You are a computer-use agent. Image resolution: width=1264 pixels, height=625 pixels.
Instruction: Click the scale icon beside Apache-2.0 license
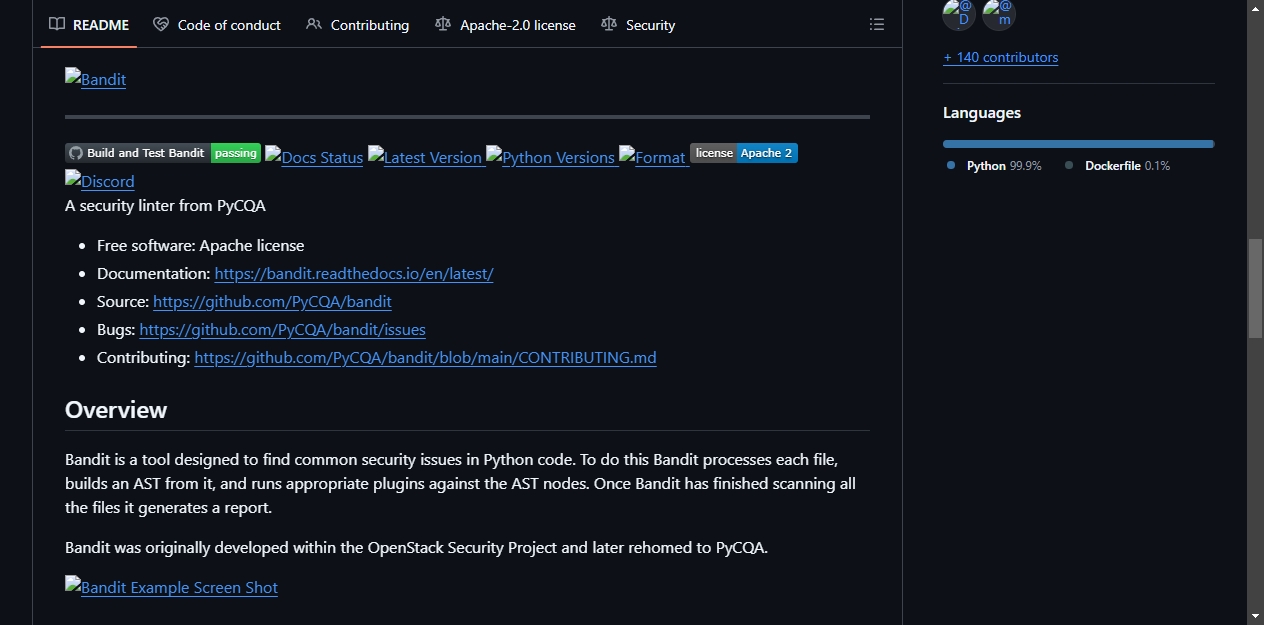click(443, 24)
